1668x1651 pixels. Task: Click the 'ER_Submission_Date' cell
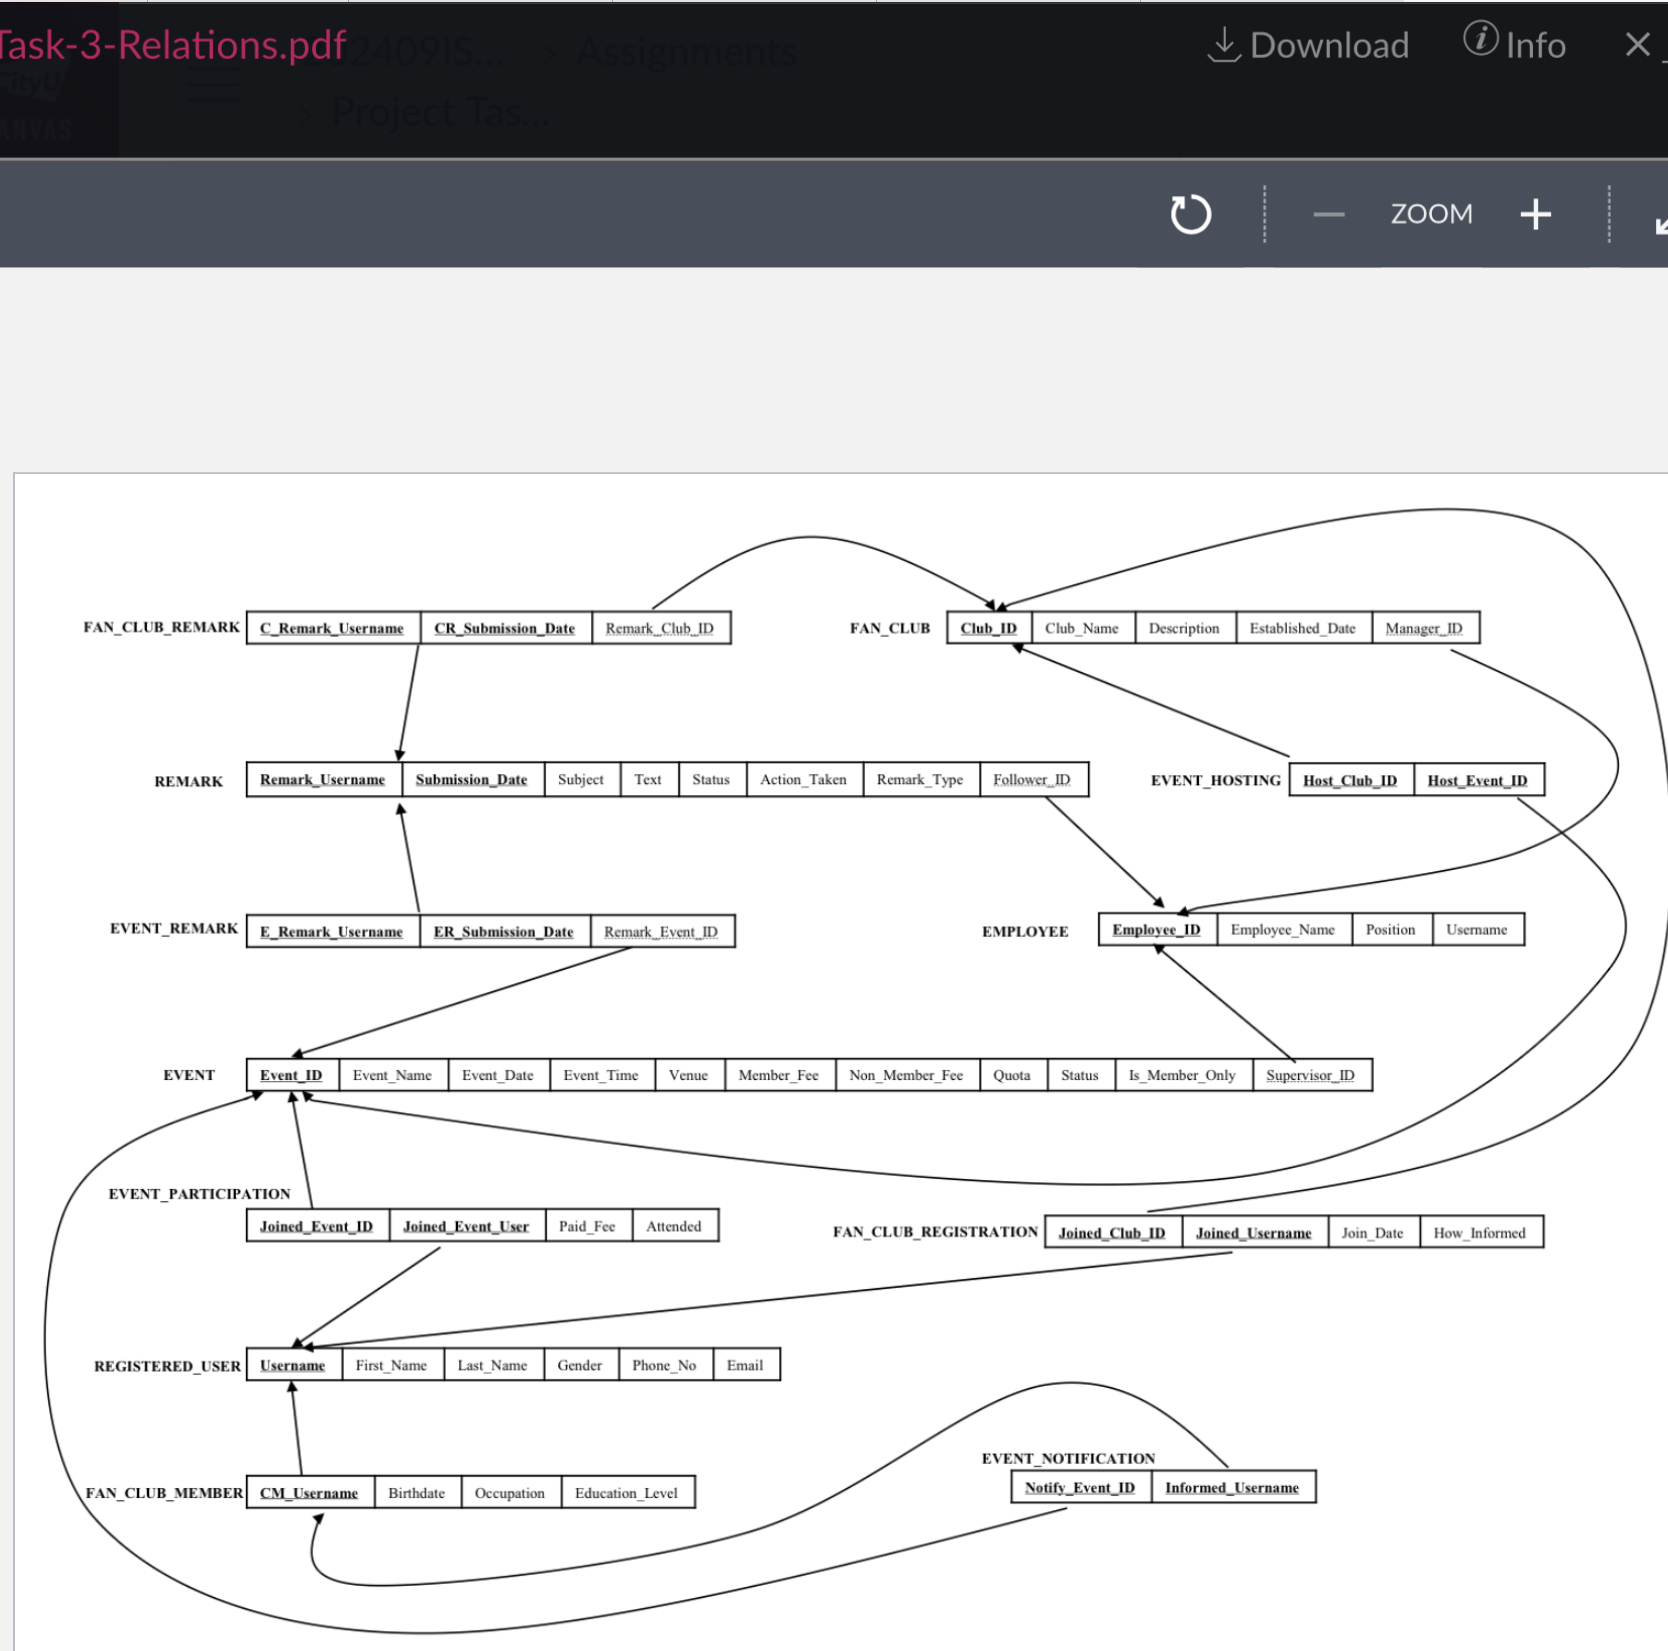coord(504,932)
